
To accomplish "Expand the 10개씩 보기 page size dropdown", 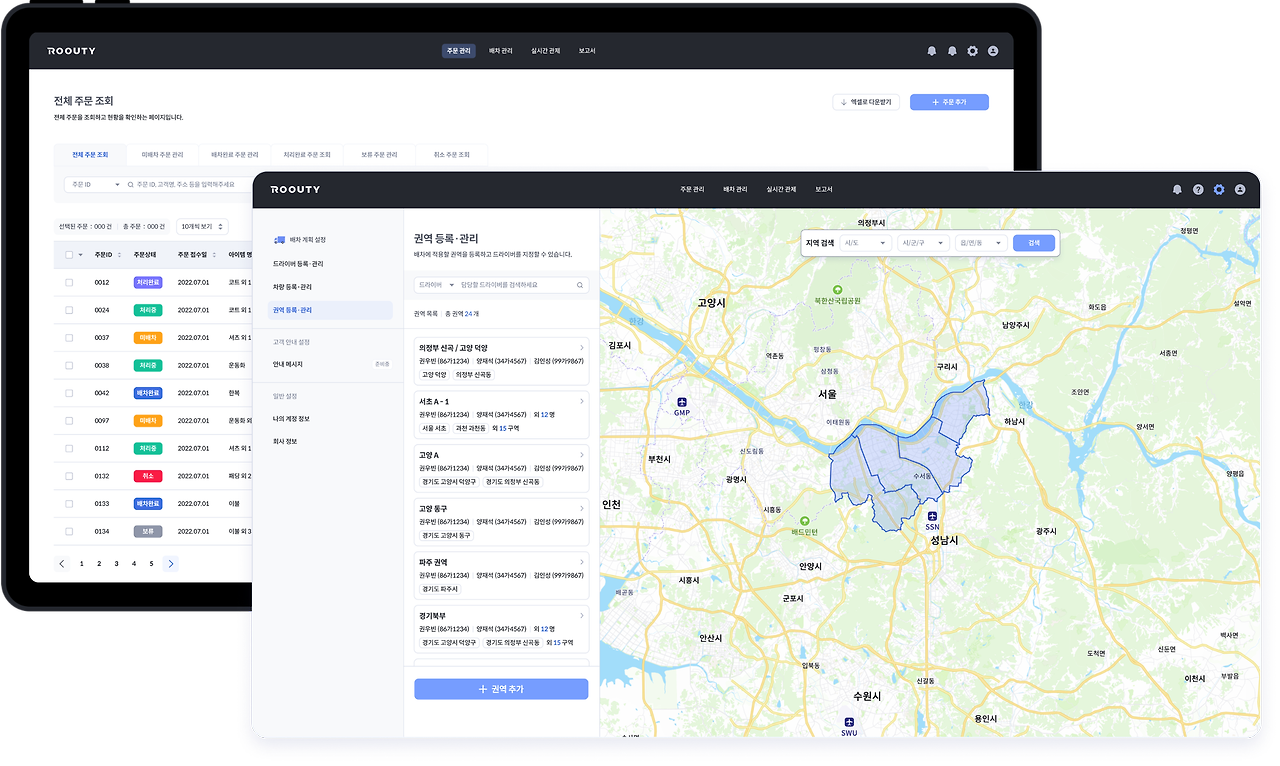I will tap(202, 227).
